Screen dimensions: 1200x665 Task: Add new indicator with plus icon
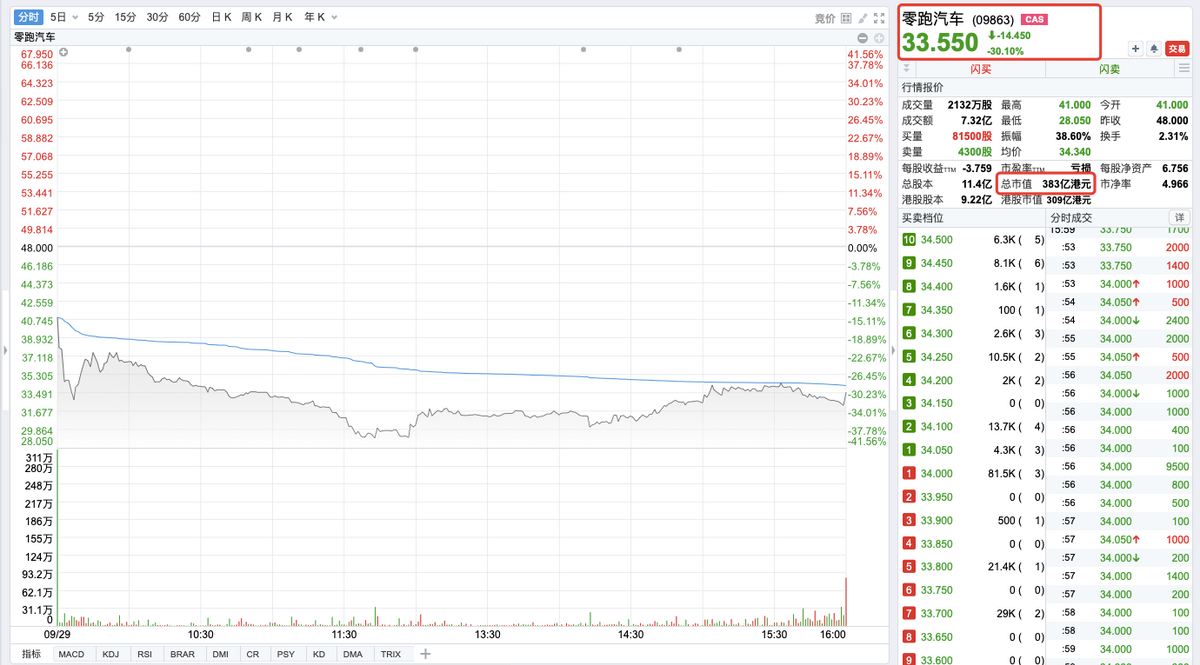[x=425, y=654]
